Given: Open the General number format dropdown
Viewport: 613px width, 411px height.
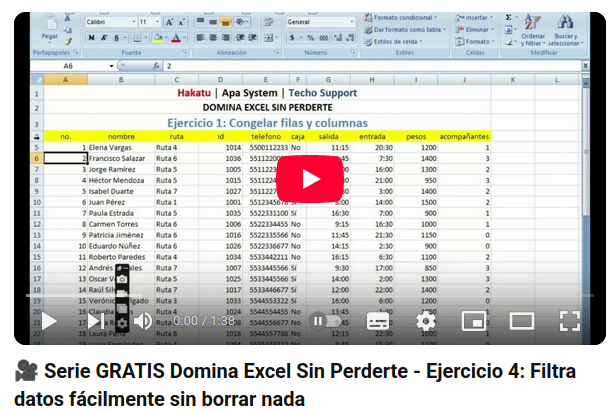Looking at the screenshot, I should pyautogui.click(x=318, y=21).
